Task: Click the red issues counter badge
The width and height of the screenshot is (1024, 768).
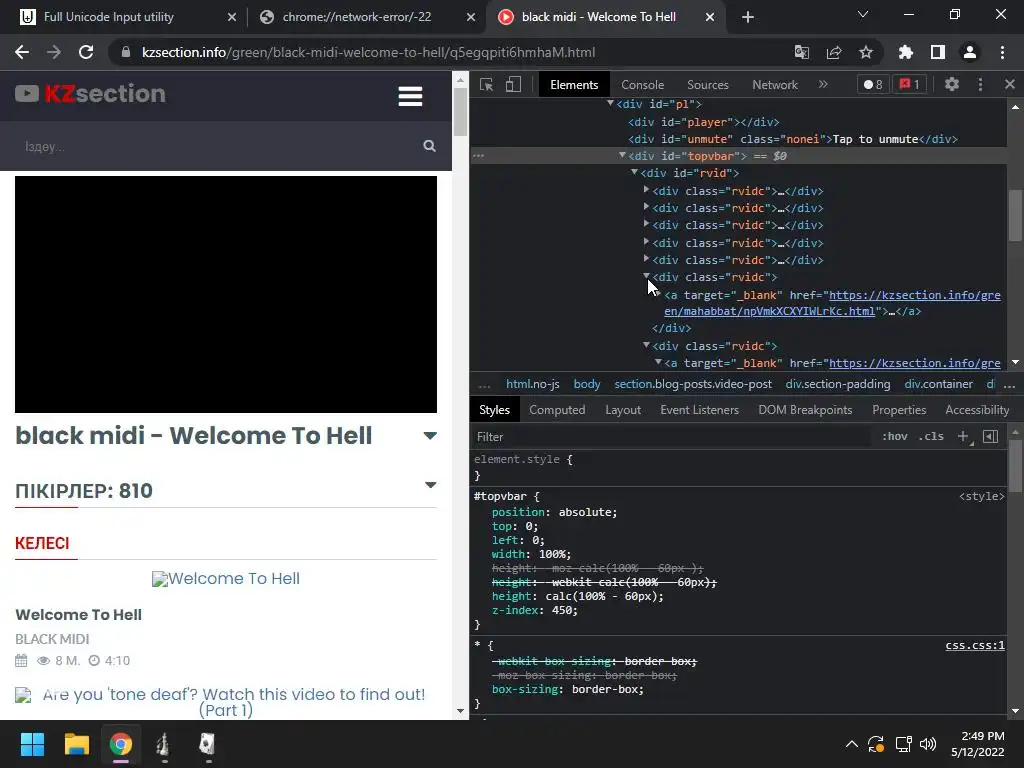Action: coord(910,84)
